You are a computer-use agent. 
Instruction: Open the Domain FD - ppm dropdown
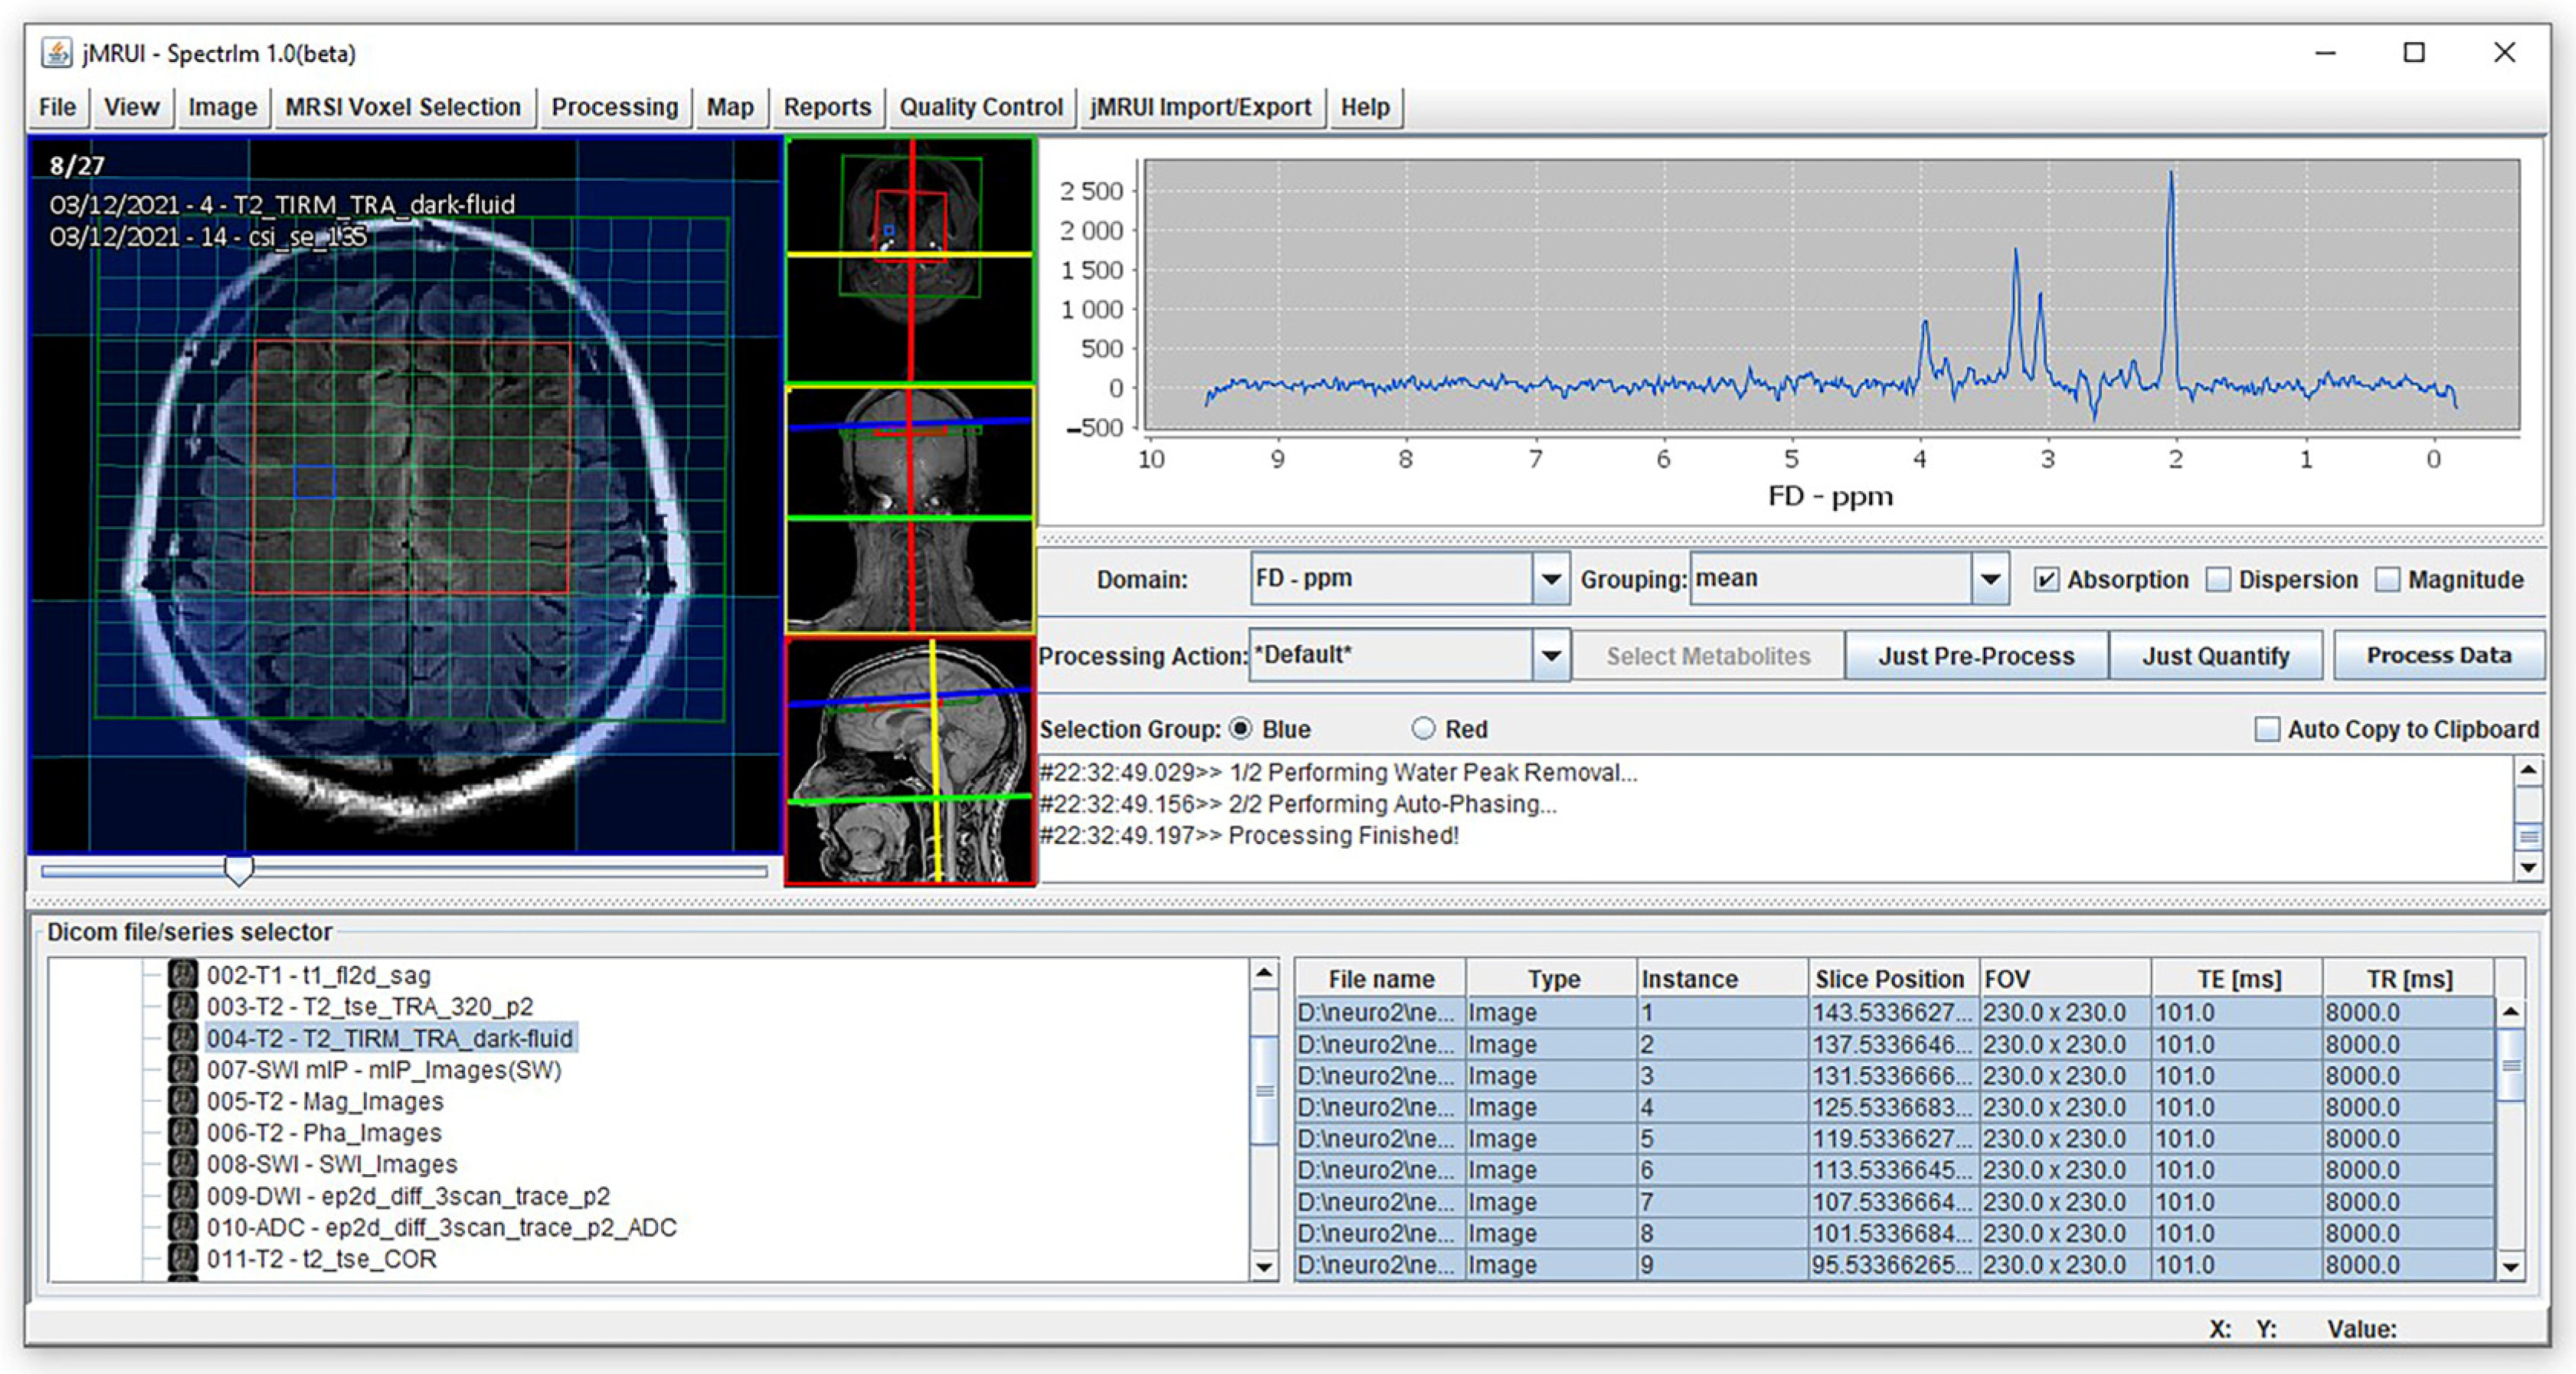[1550, 579]
